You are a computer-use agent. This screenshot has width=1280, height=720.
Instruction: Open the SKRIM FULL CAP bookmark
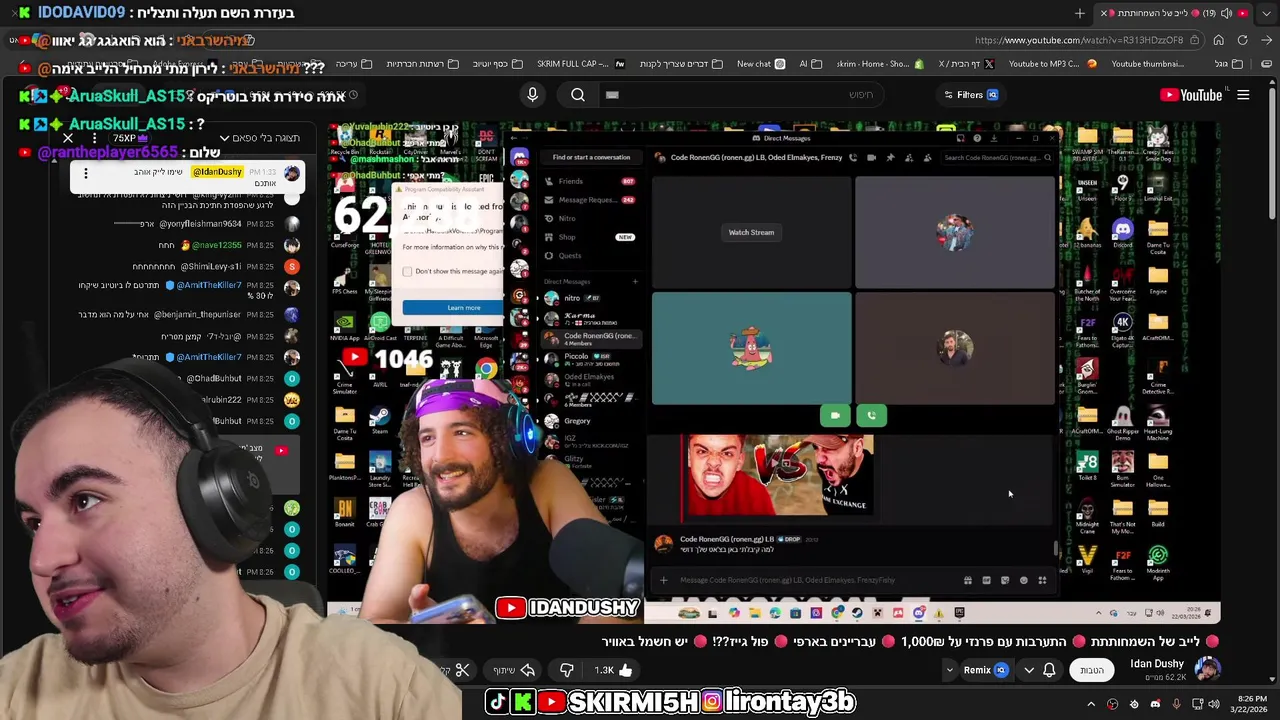point(581,64)
